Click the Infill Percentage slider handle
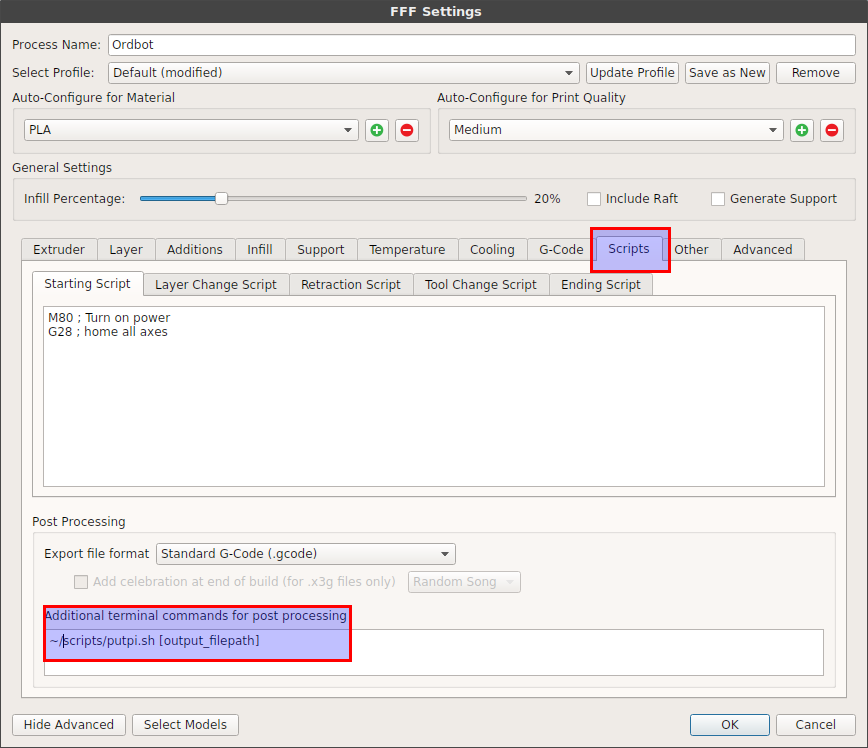This screenshot has width=868, height=748. coord(220,198)
